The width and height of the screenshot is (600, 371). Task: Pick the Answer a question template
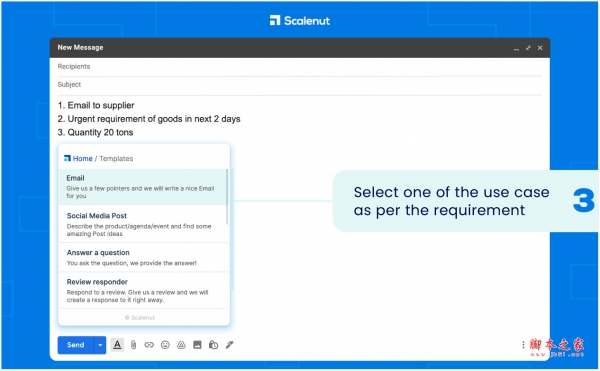coord(143,257)
